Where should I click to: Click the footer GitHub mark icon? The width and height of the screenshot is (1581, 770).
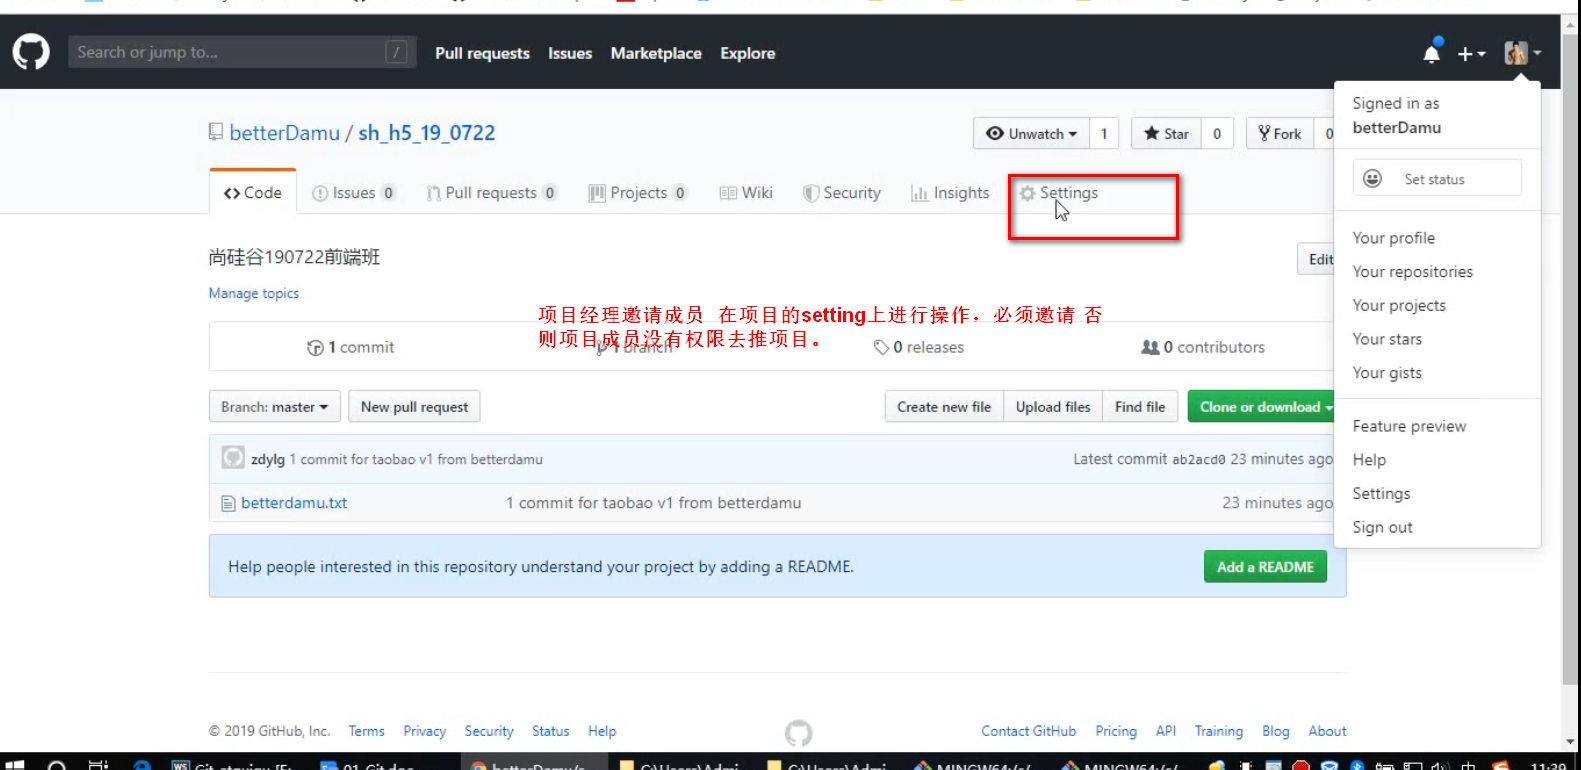click(x=798, y=733)
